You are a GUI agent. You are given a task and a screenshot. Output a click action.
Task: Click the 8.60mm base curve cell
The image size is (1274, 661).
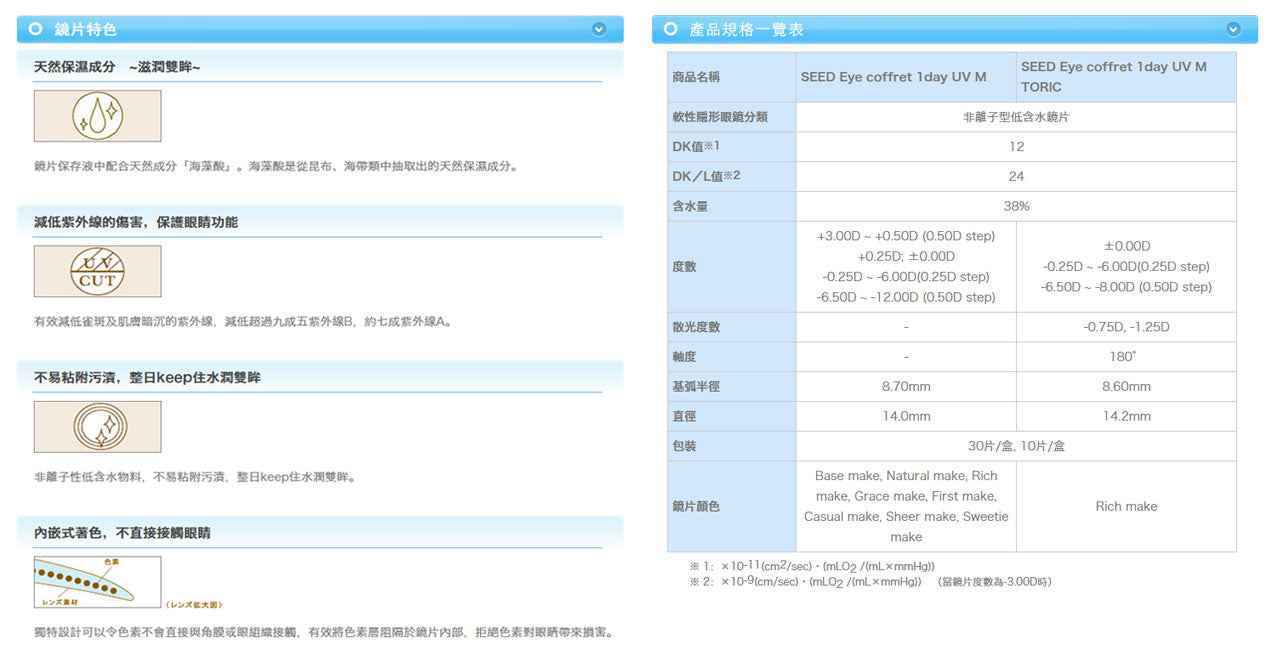coord(1126,386)
